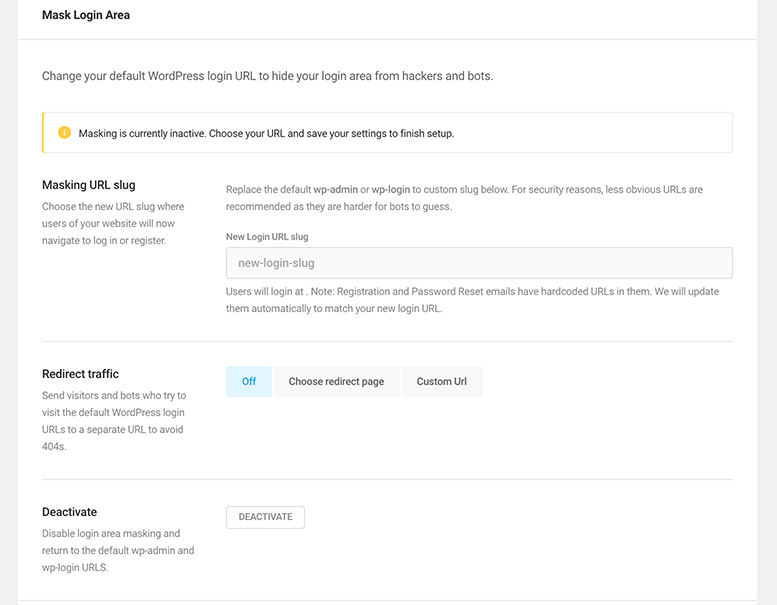Viewport: 777px width, 605px height.
Task: Click the Mask Login Area panel title
Action: [x=86, y=16]
